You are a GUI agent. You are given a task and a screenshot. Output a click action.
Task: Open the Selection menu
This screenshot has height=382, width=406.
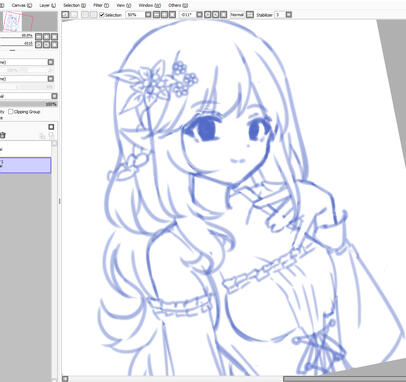[74, 5]
